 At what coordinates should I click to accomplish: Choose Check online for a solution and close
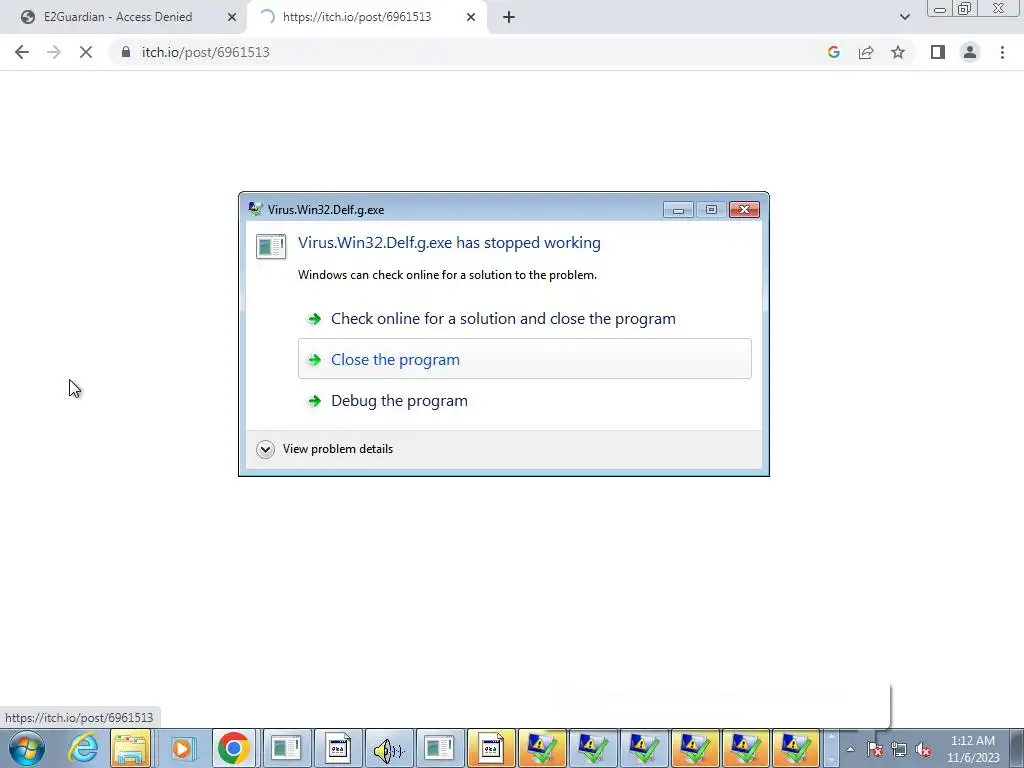click(x=524, y=319)
